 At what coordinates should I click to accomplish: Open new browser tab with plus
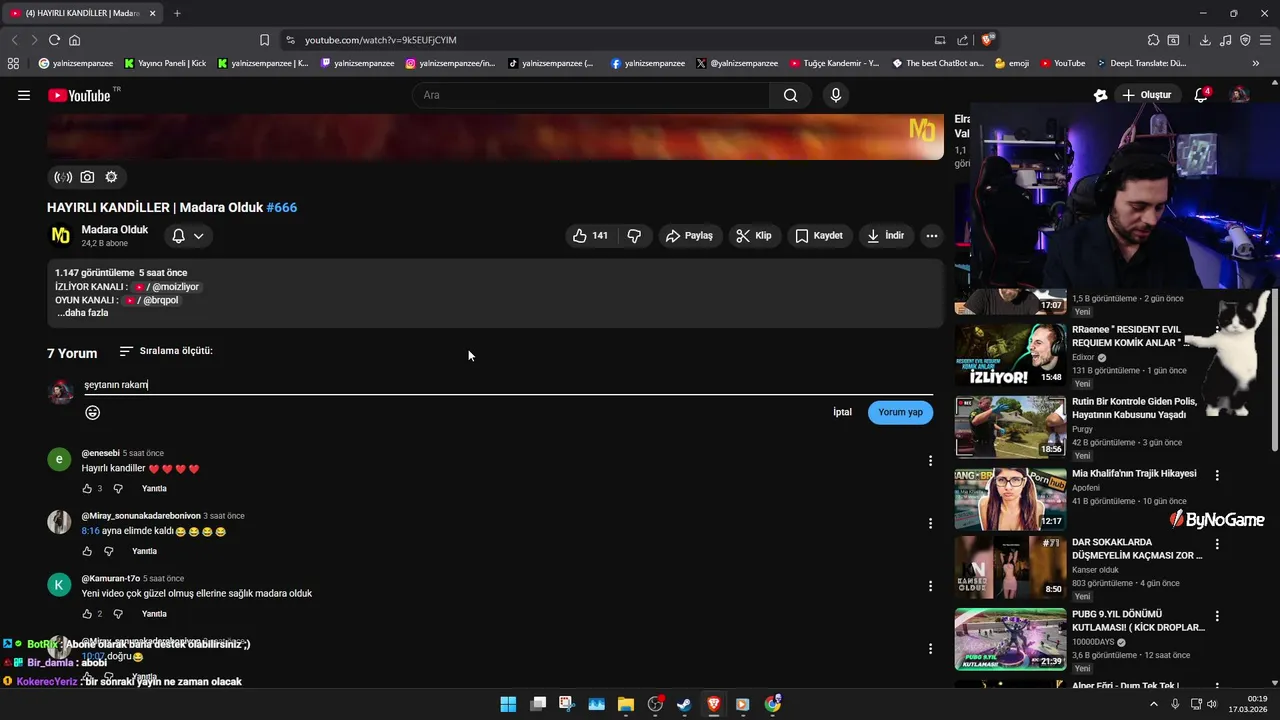[177, 13]
